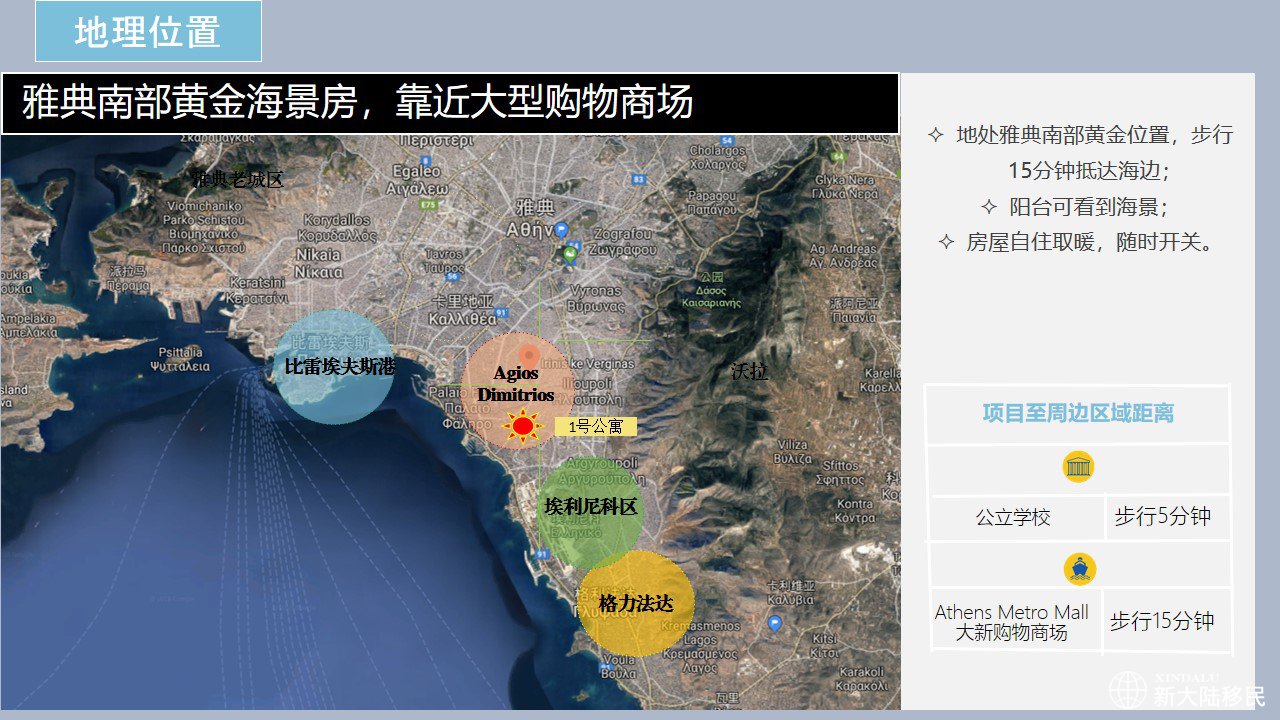Viewport: 1280px width, 720px height.
Task: Click the Sfittos map label
Action: (x=840, y=472)
